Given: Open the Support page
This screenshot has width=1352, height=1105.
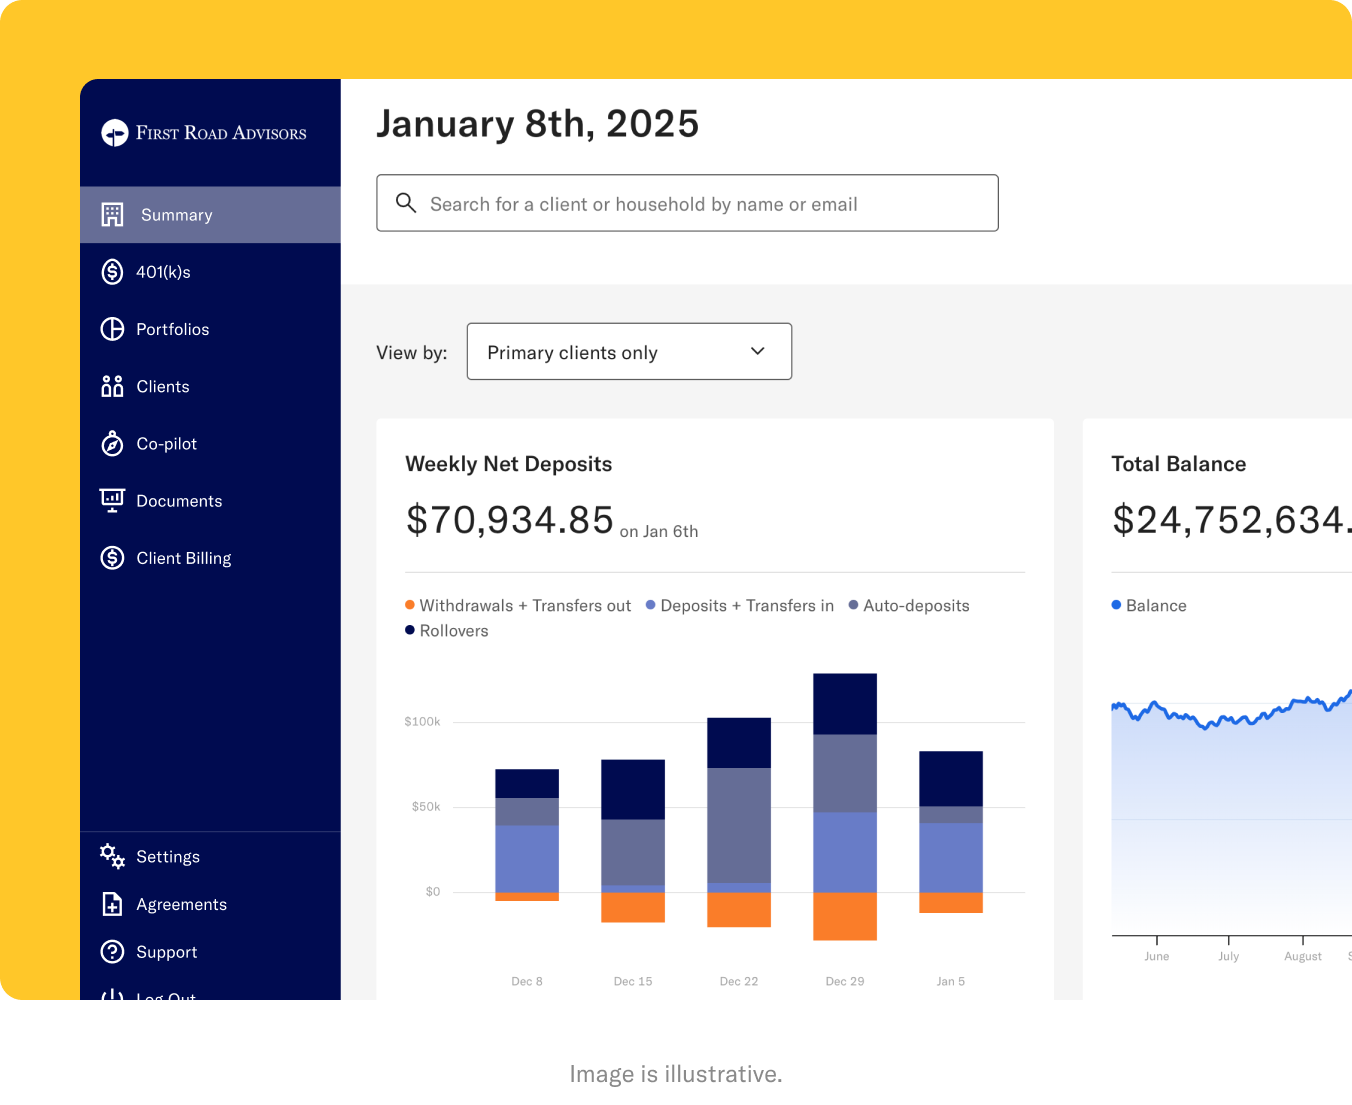Looking at the screenshot, I should pyautogui.click(x=210, y=952).
